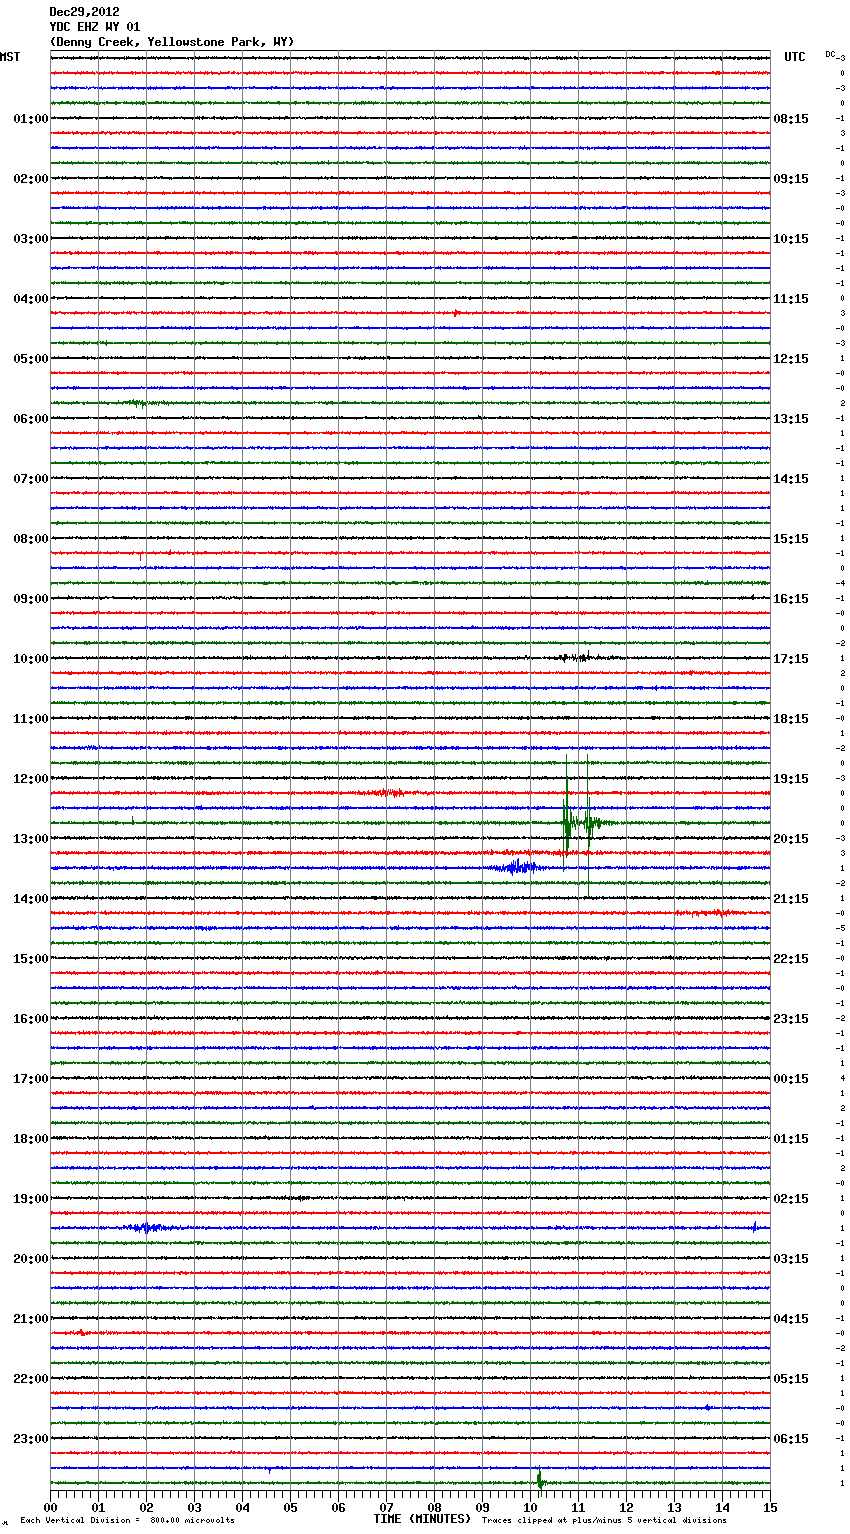The width and height of the screenshot is (850, 1534).
Task: Click the 05 minute axis tick
Action: point(290,1507)
